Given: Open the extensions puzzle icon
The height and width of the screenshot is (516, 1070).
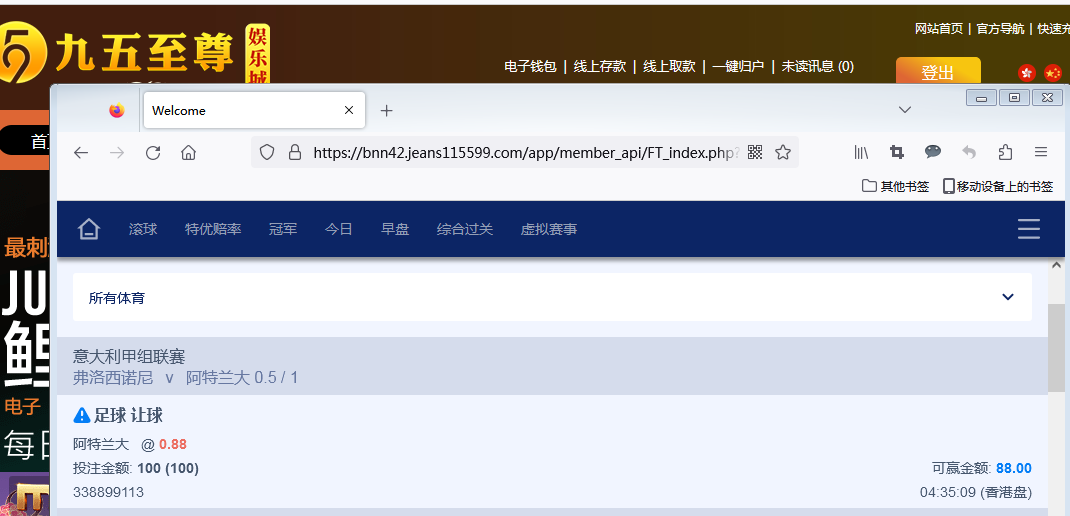Looking at the screenshot, I should pyautogui.click(x=1005, y=152).
